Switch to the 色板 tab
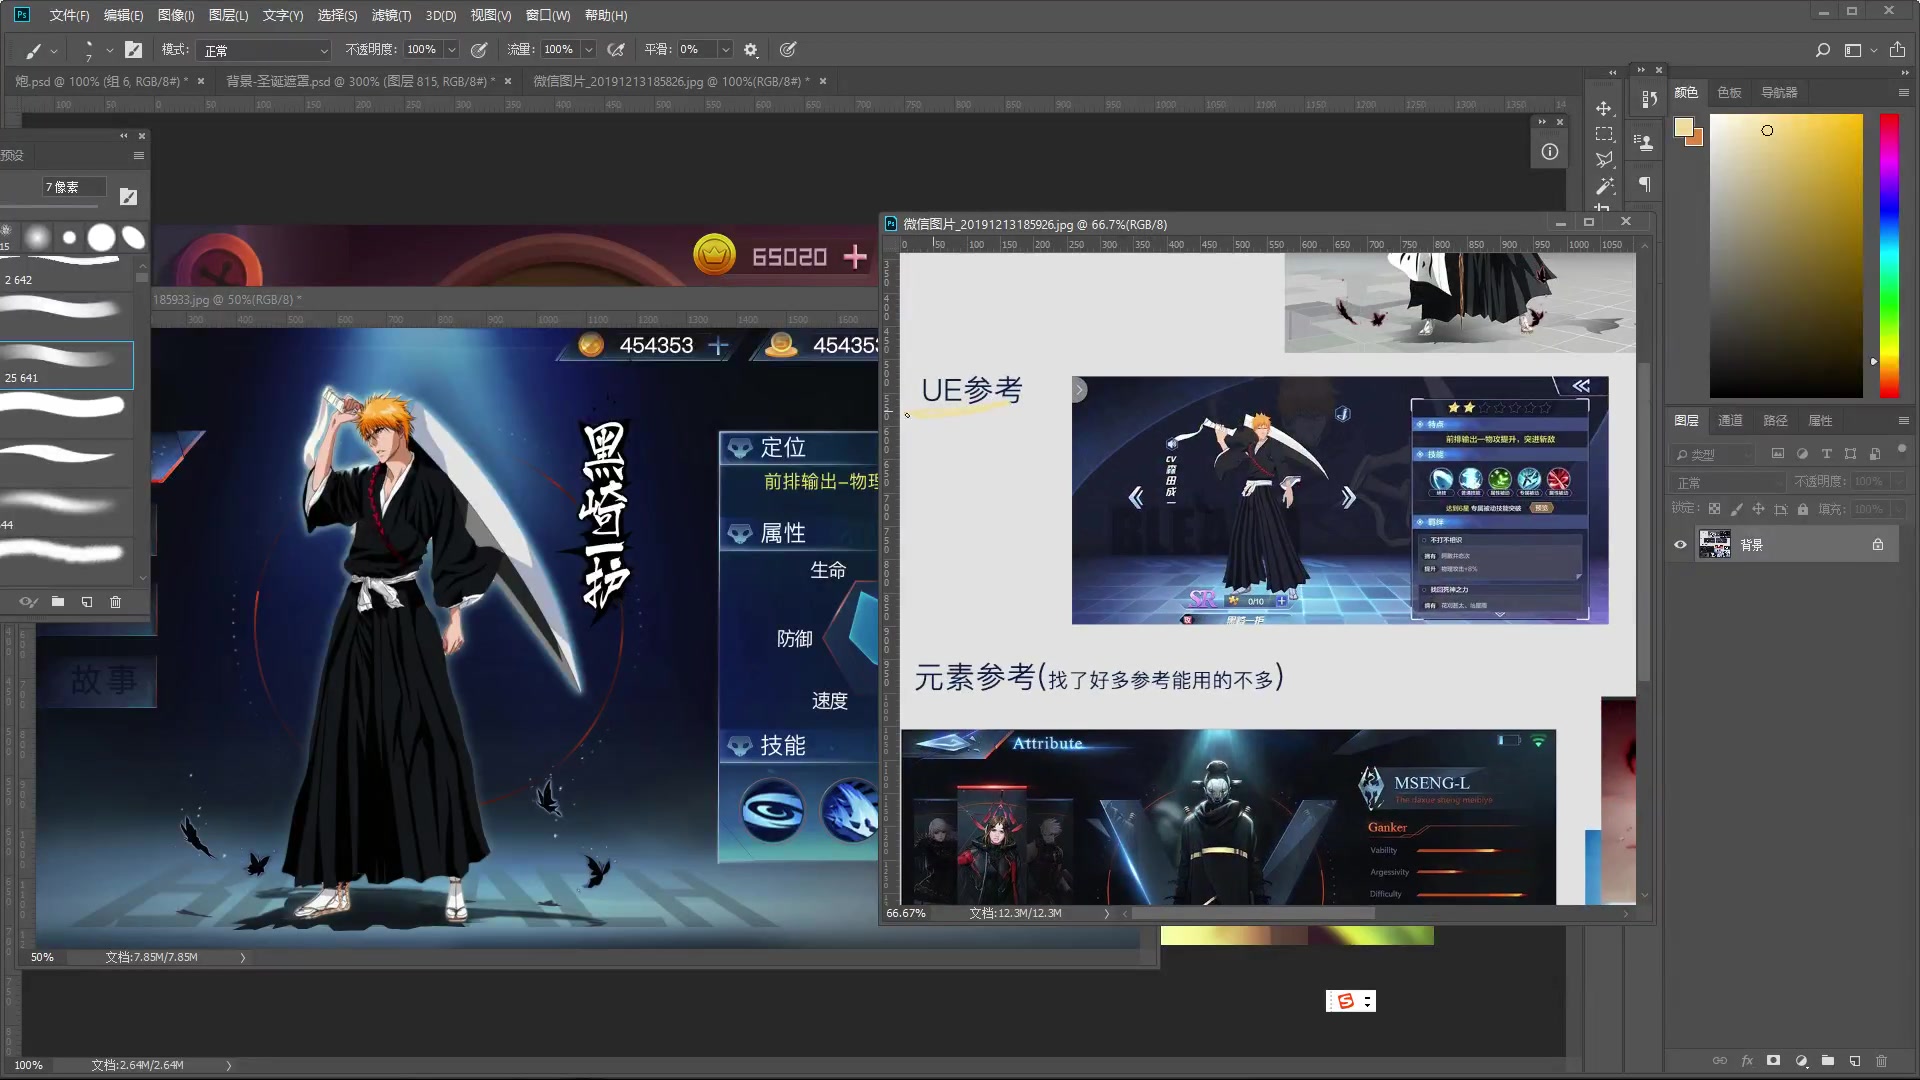The height and width of the screenshot is (1080, 1920). (1729, 92)
